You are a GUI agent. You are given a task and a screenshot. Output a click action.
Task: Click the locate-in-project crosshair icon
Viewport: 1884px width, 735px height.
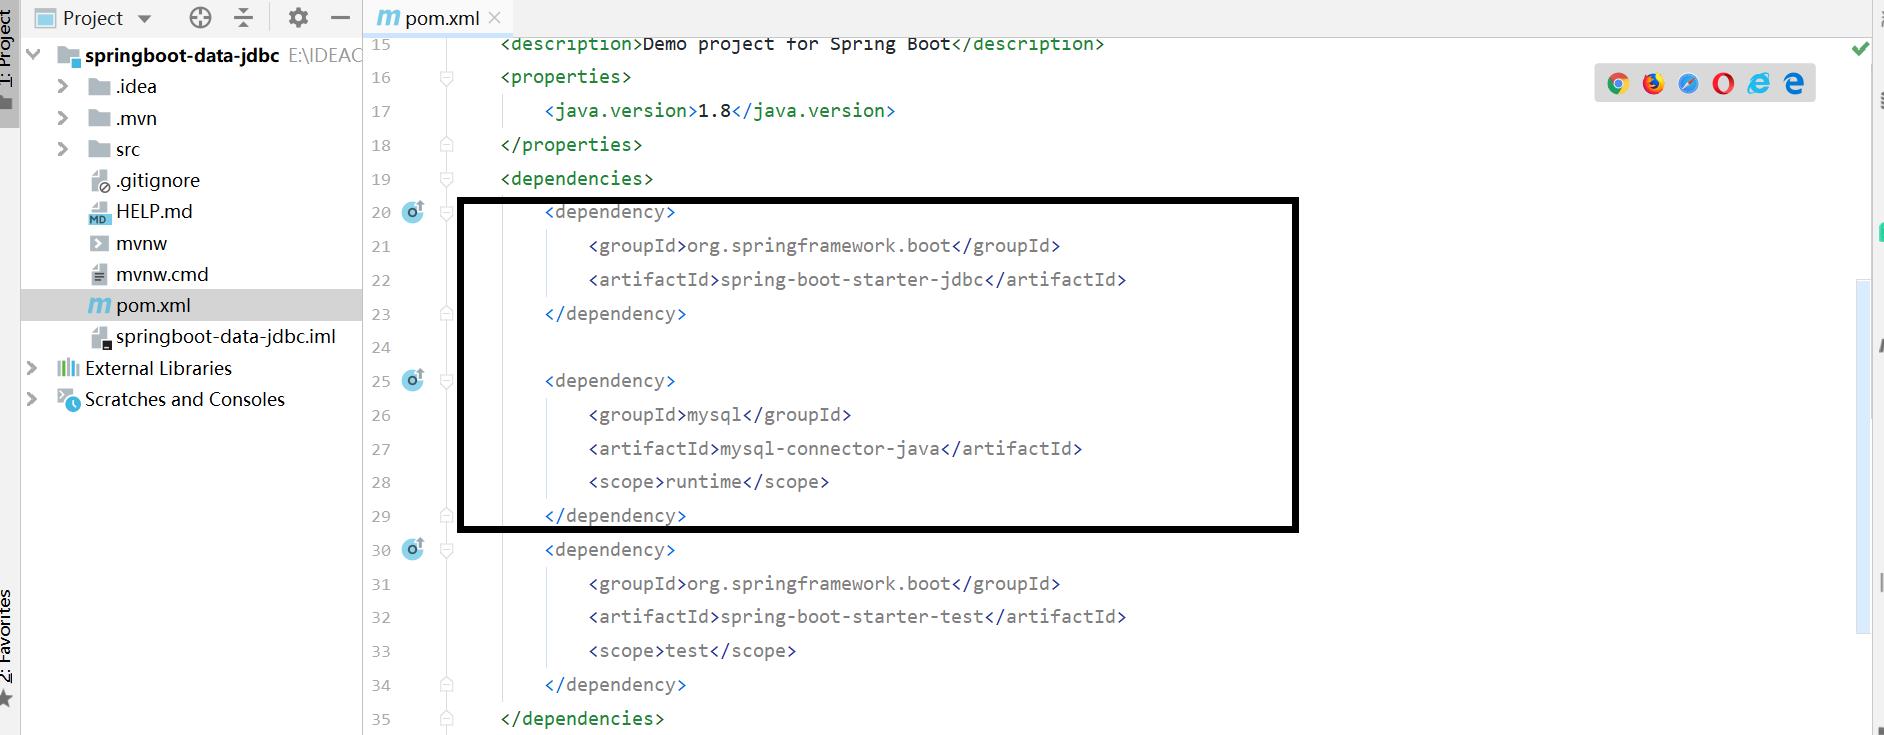click(x=200, y=17)
